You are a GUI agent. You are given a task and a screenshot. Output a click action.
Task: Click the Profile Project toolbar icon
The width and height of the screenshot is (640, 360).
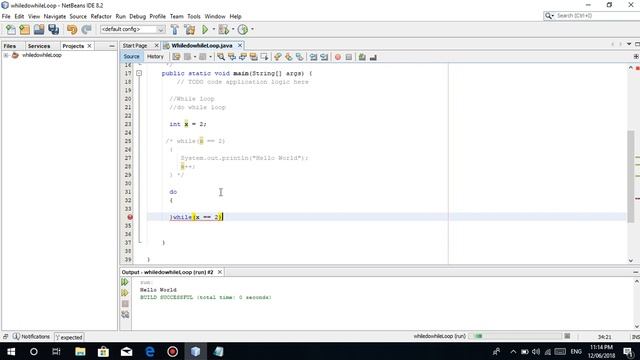(x=243, y=29)
